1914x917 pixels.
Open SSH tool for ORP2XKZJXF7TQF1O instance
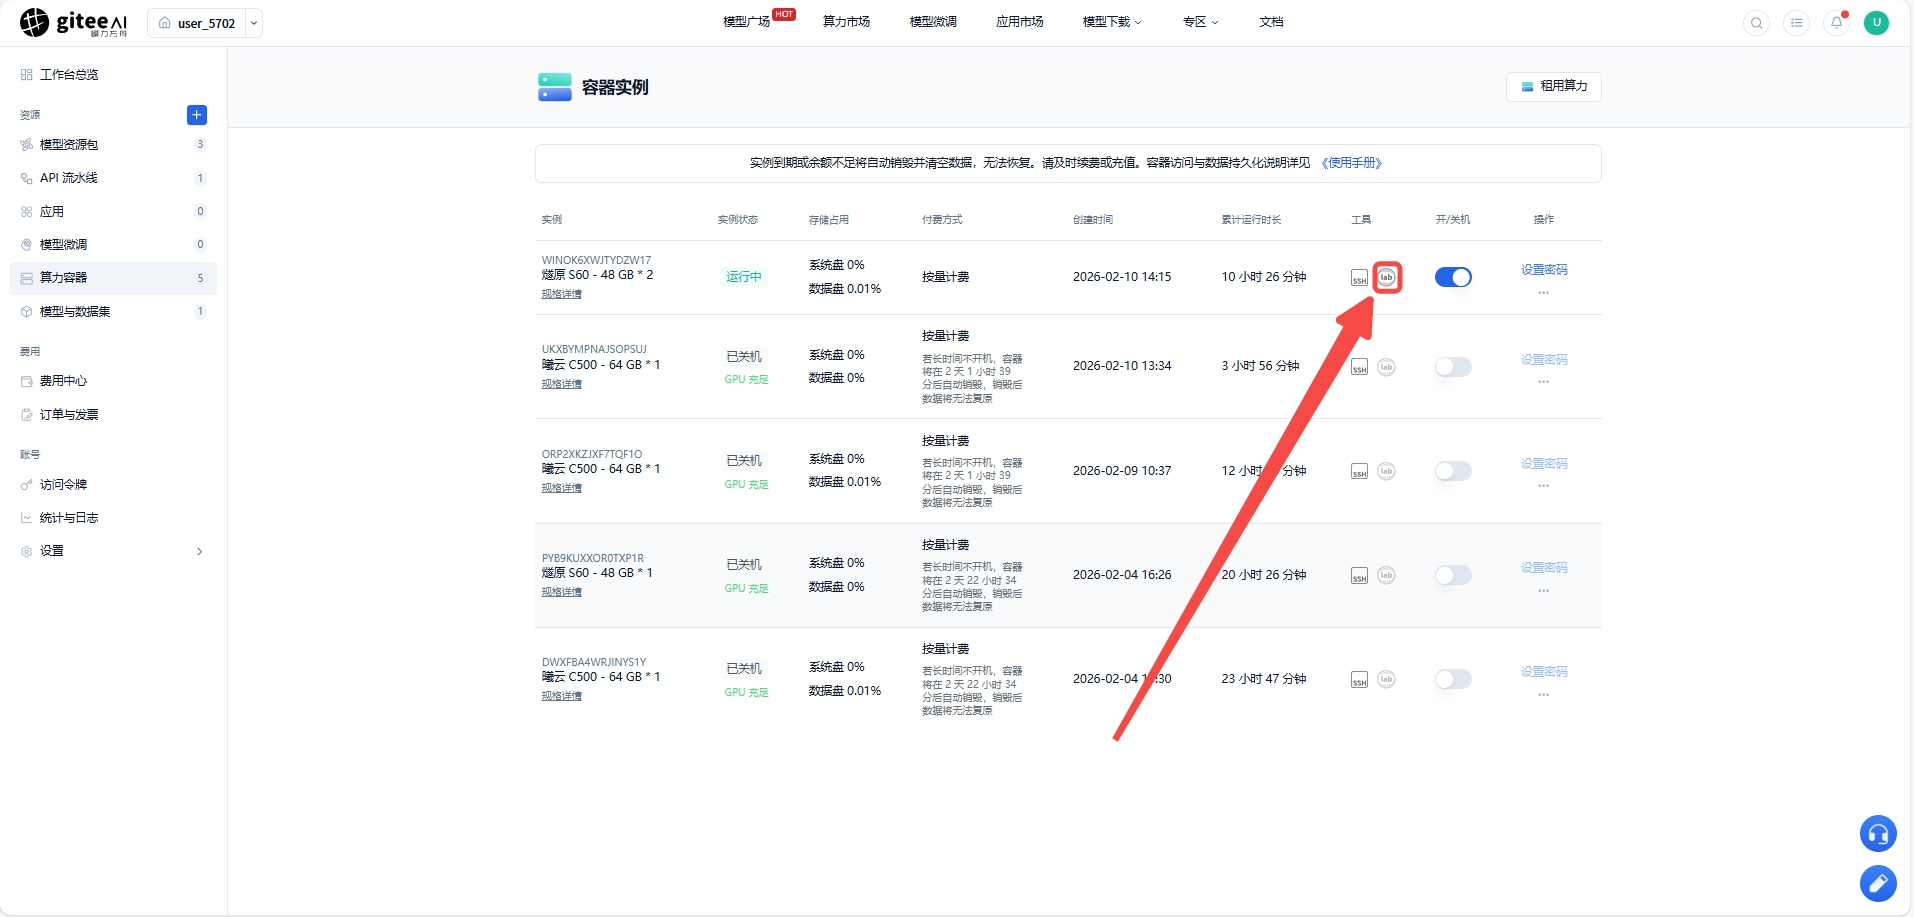[x=1359, y=471]
